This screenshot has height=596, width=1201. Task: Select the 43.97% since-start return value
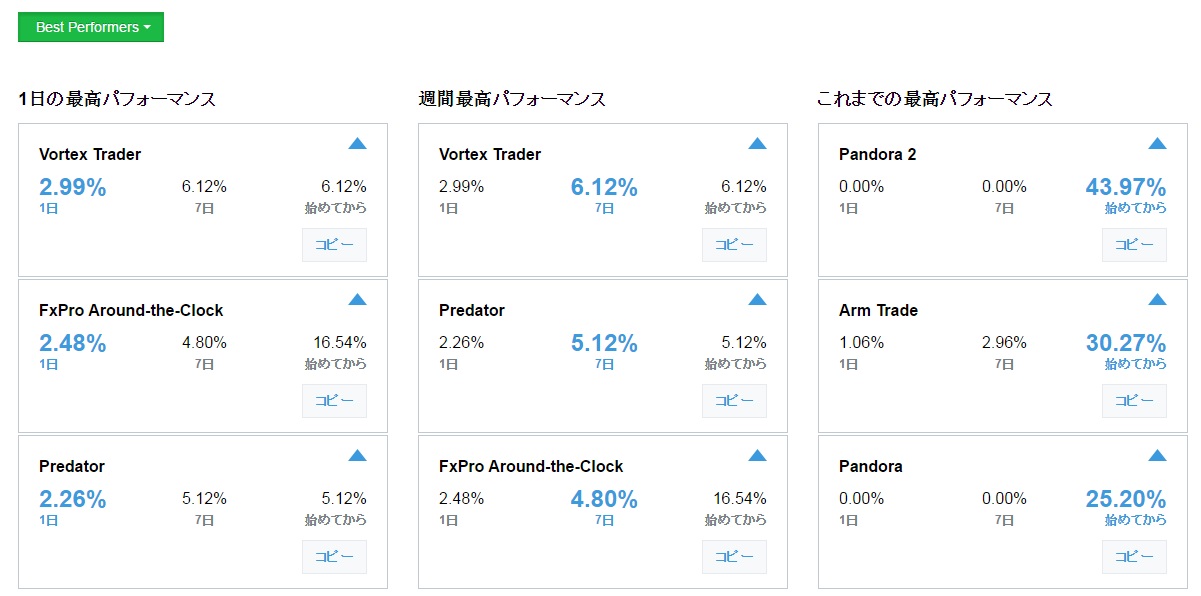pyautogui.click(x=1126, y=187)
